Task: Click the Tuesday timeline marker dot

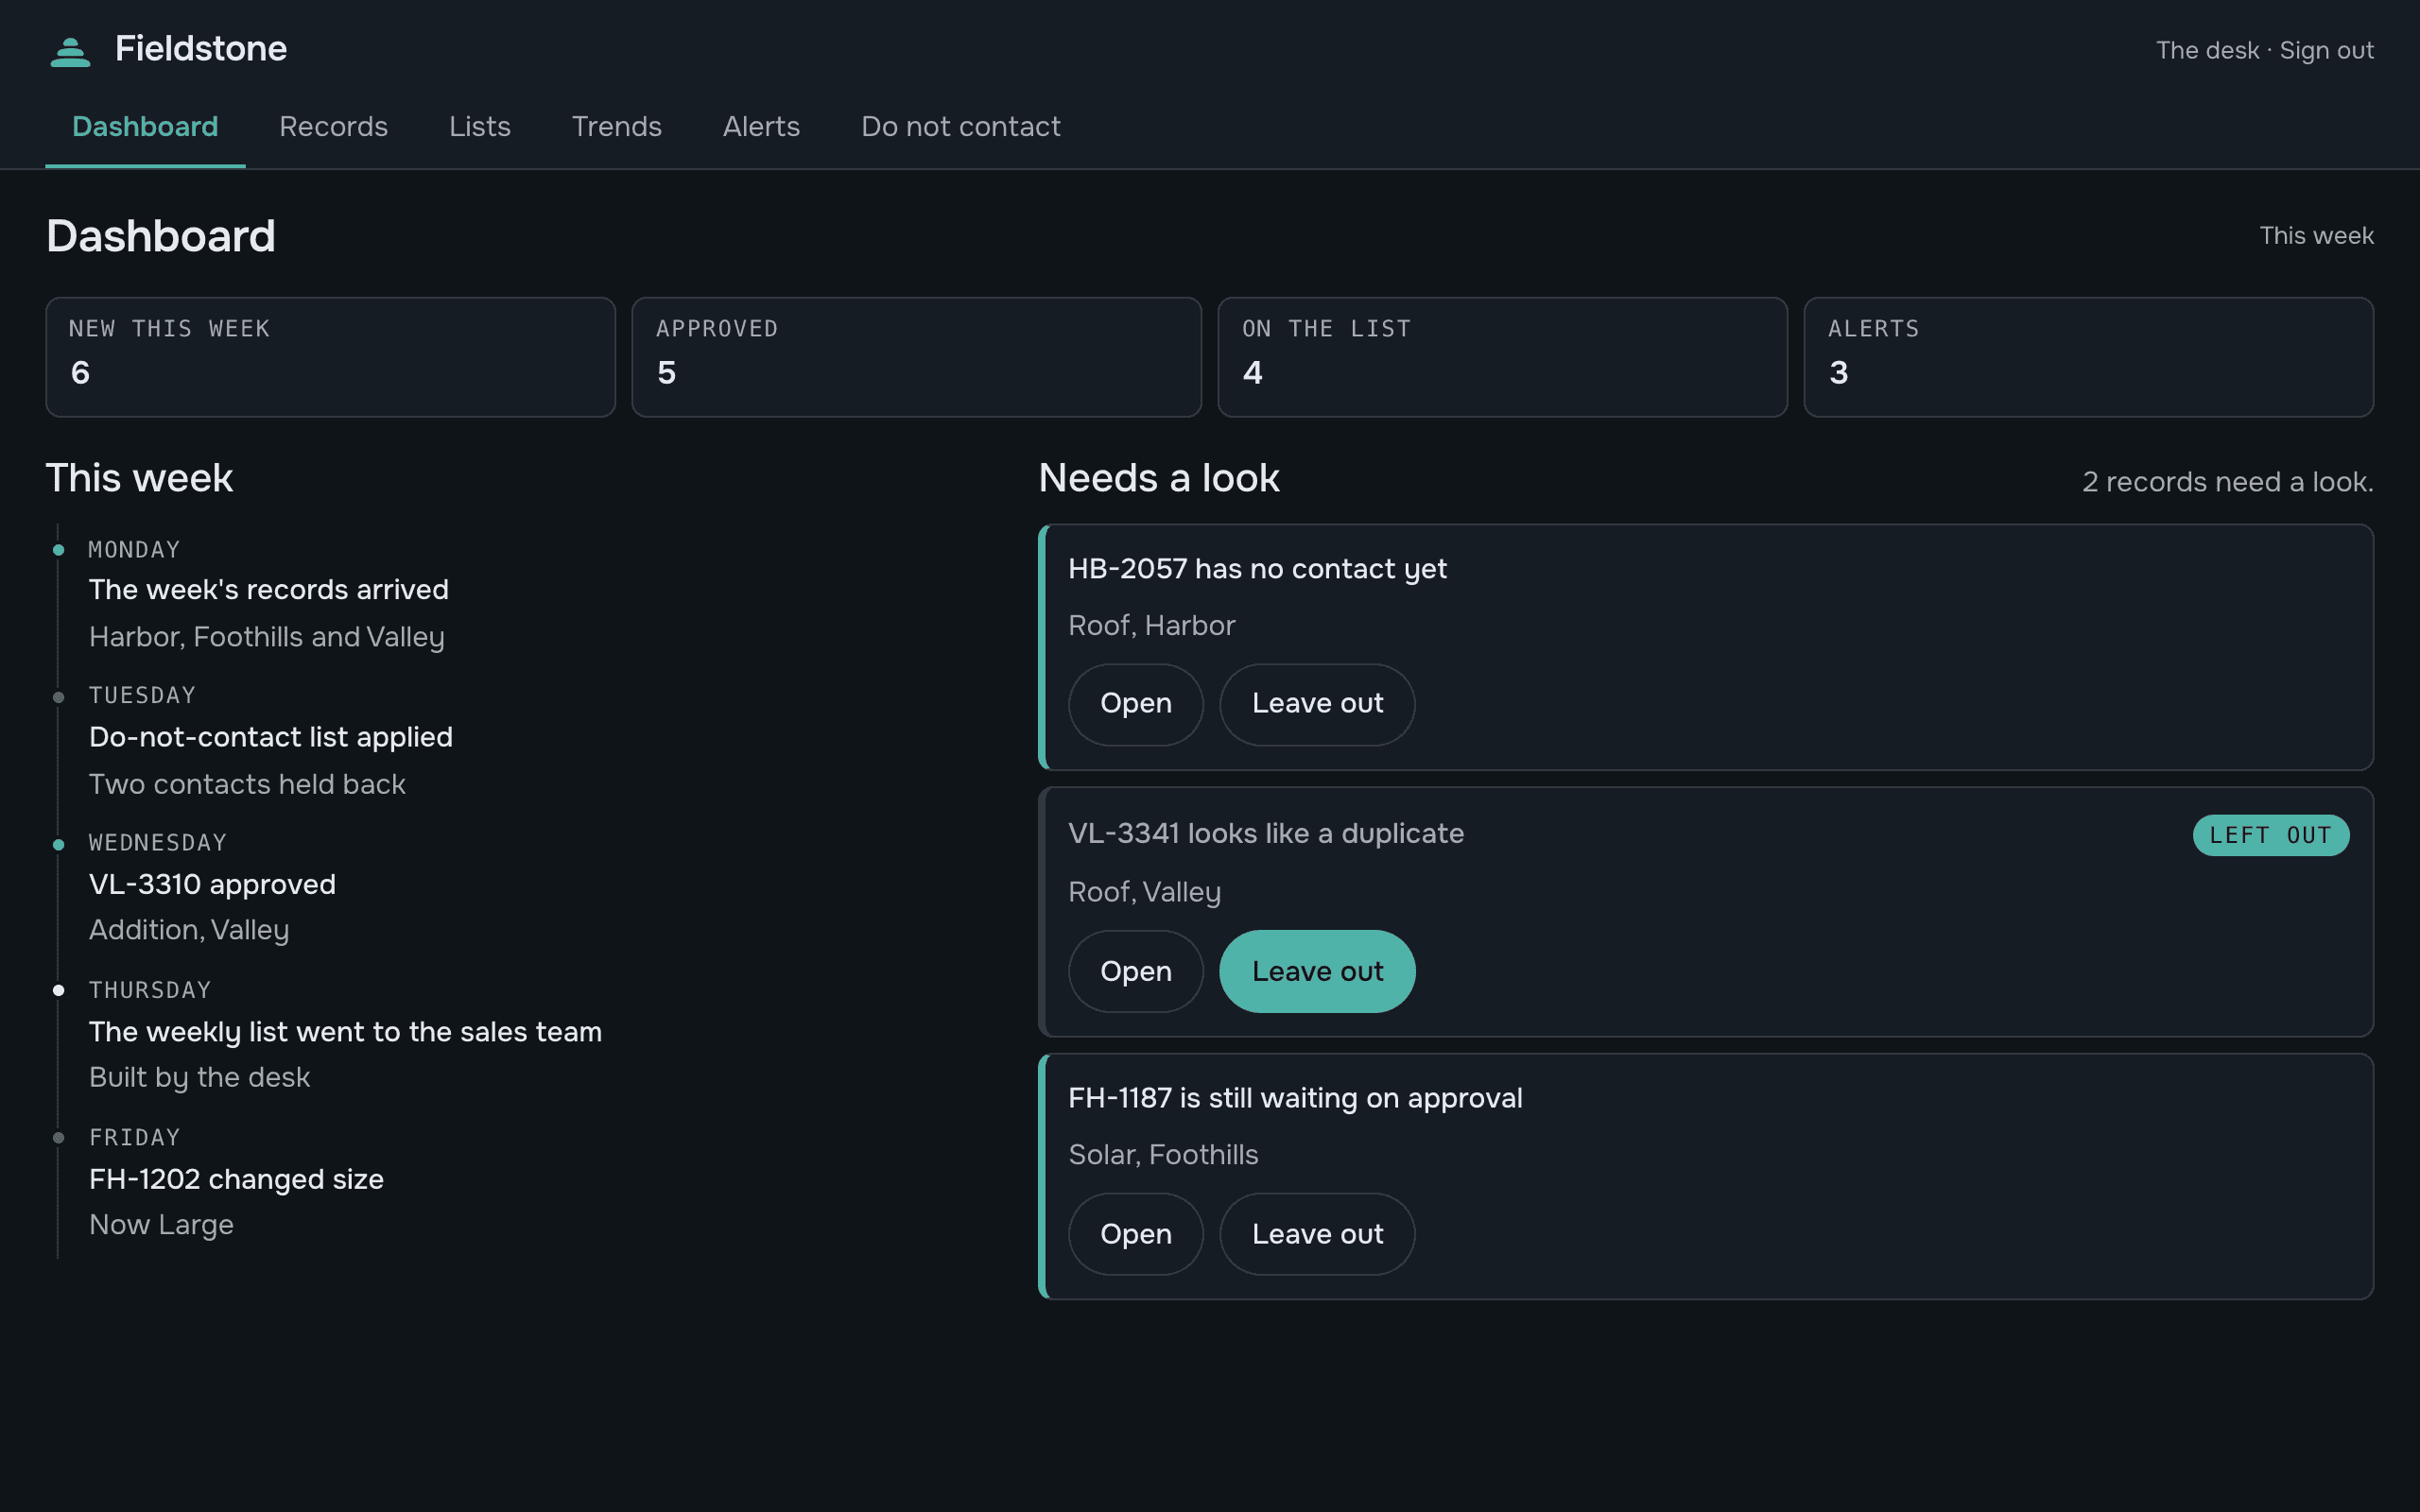Action: [x=58, y=697]
